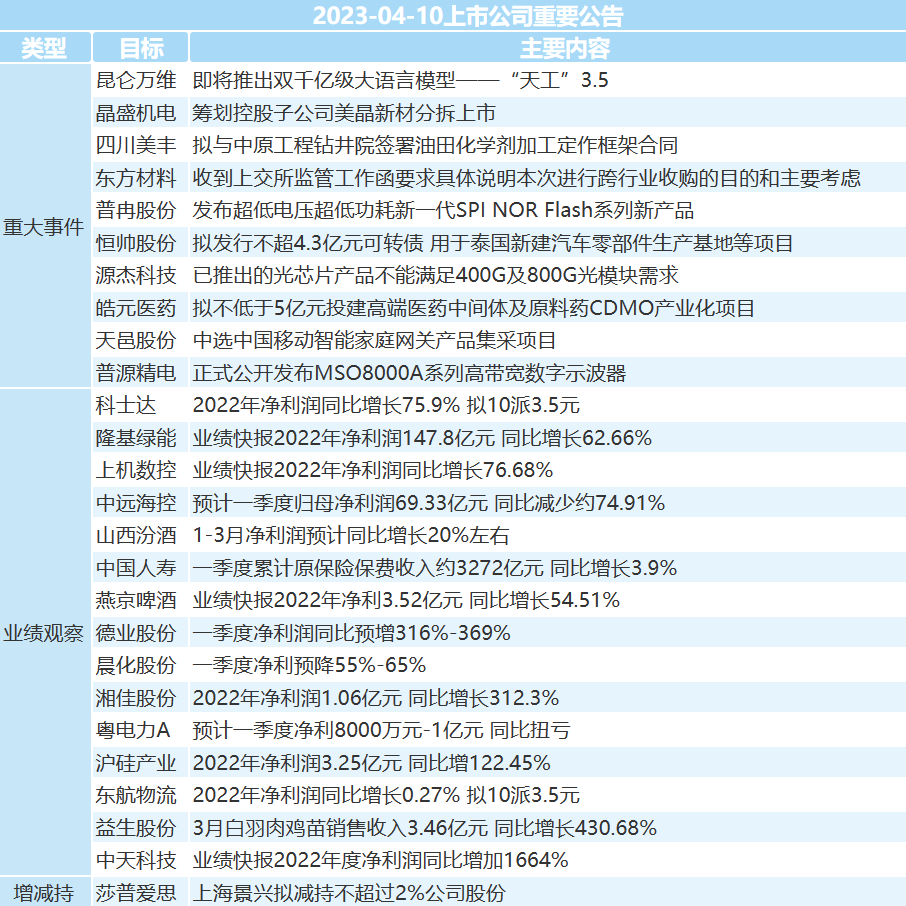Click the text about 净利润同比增加1664%
906x906 pixels.
pyautogui.click(x=380, y=860)
